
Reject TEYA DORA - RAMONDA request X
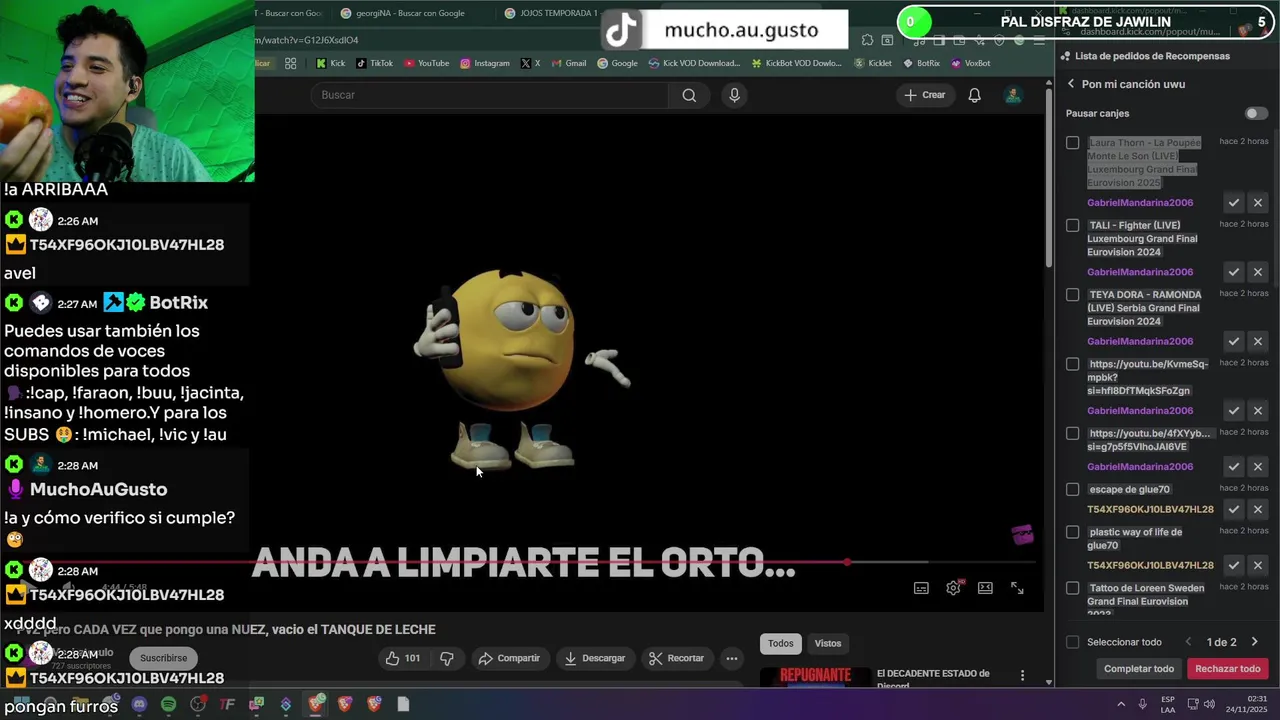[x=1258, y=341]
